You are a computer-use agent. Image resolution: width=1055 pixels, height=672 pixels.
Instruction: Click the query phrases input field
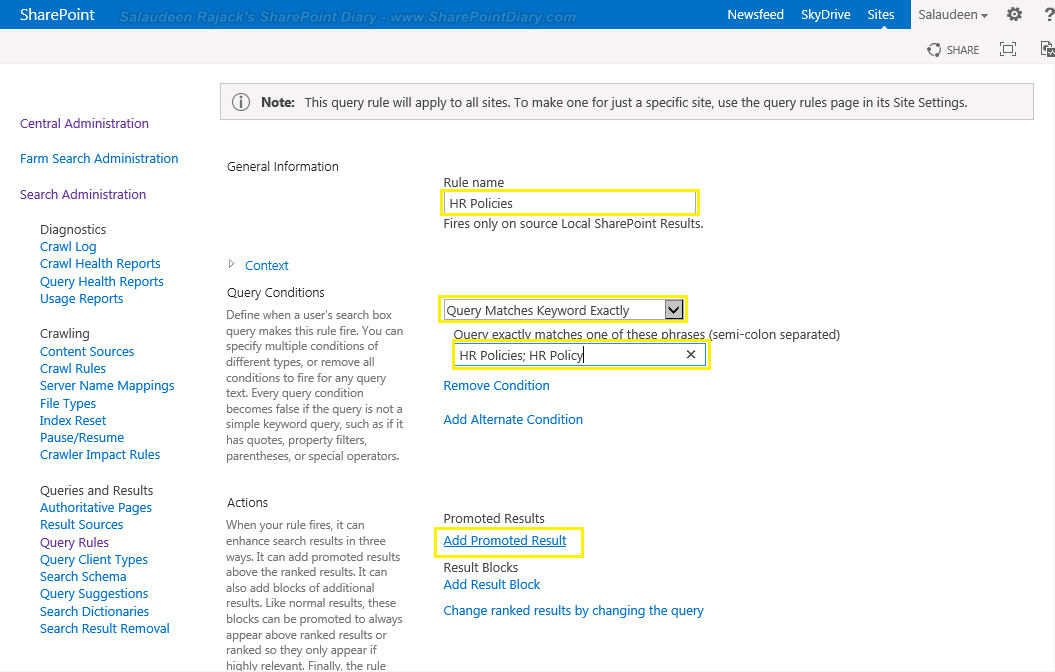[x=579, y=354]
